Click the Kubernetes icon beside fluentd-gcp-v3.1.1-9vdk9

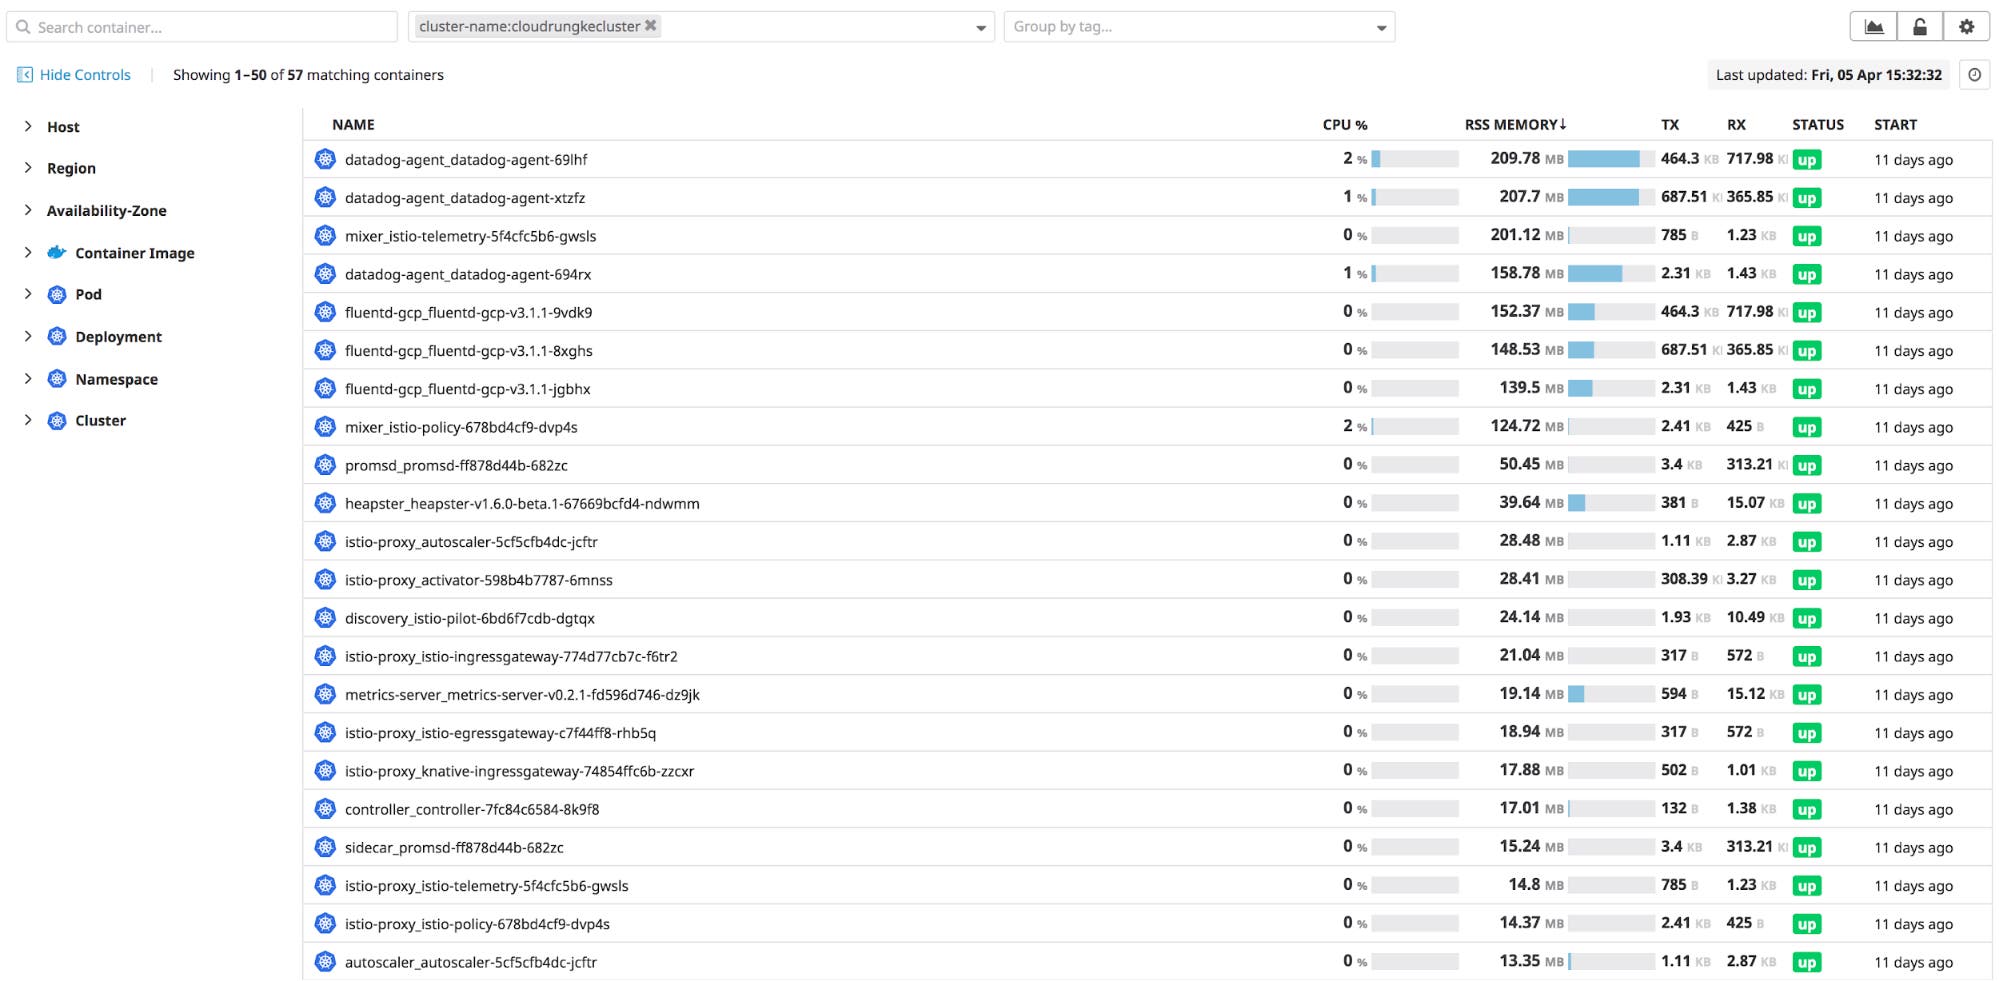[x=325, y=311]
